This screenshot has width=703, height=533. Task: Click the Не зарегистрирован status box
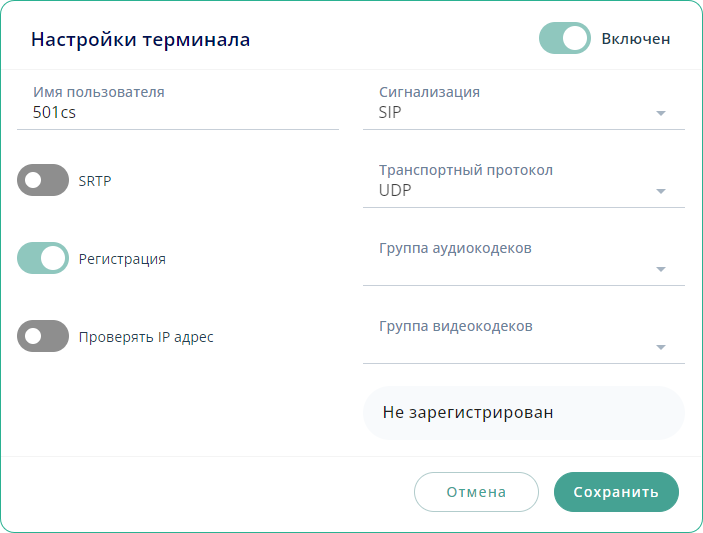pos(523,412)
